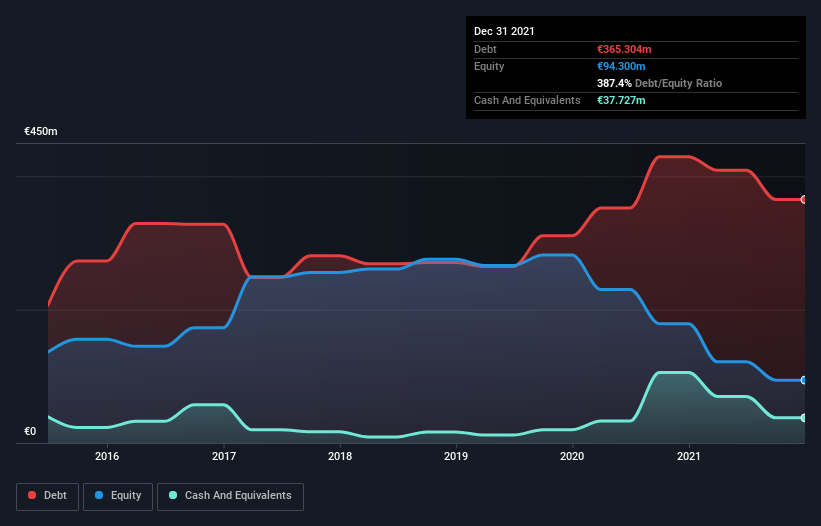
Task: Click the Debt label in tooltip
Action: [485, 49]
